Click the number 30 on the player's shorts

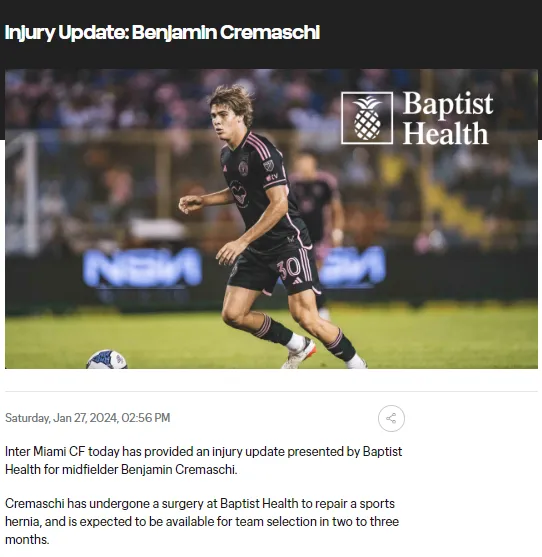pyautogui.click(x=289, y=269)
